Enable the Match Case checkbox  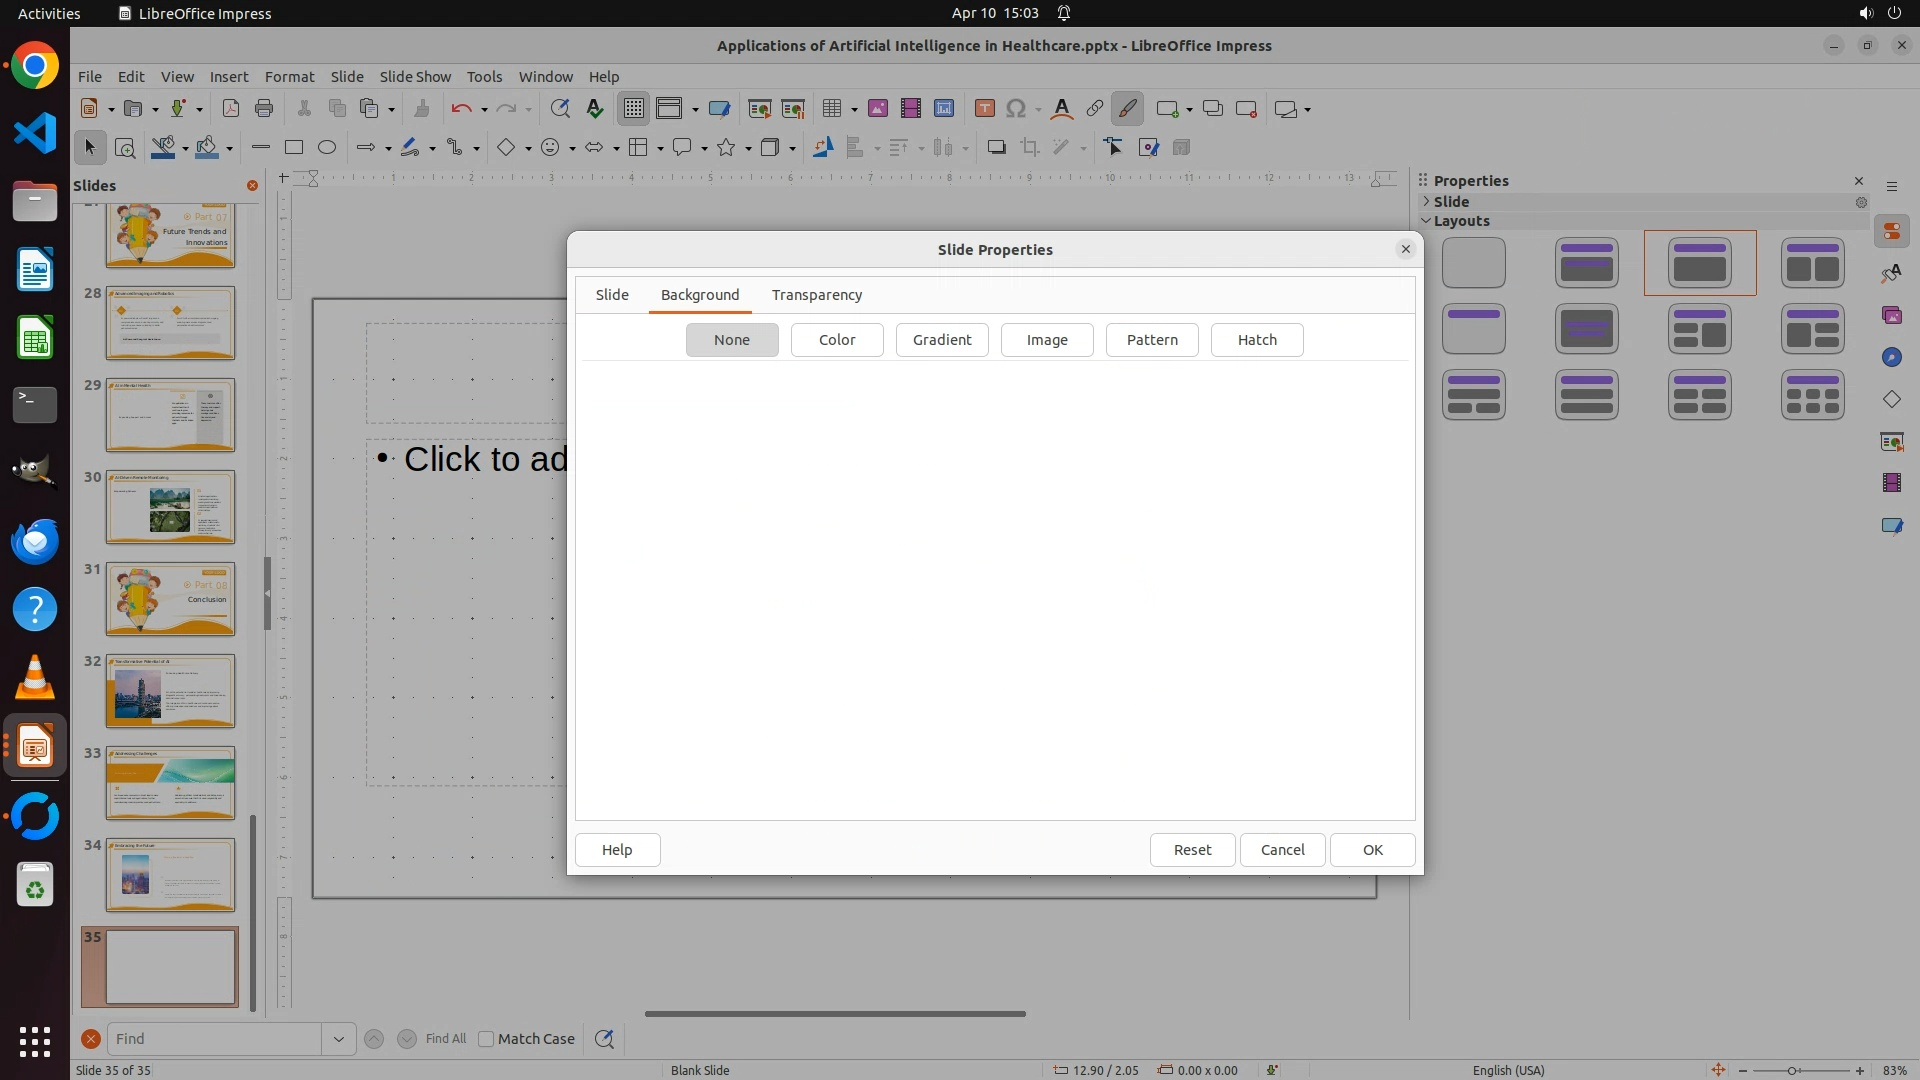[487, 1039]
